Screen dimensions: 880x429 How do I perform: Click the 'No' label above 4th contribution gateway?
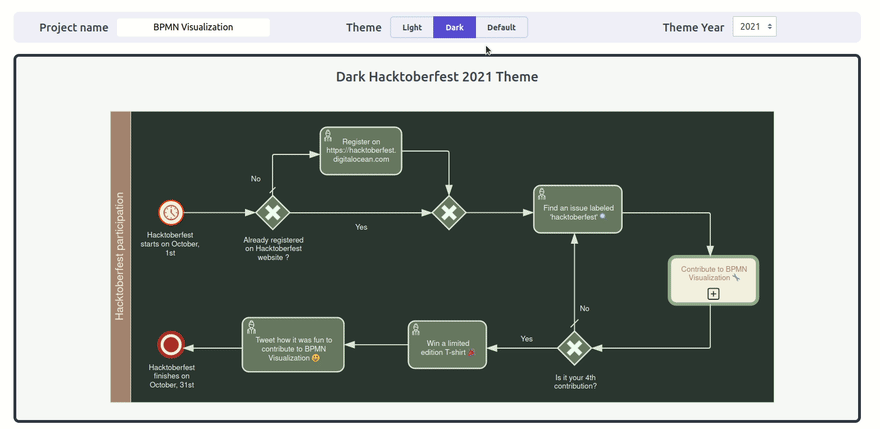click(584, 308)
